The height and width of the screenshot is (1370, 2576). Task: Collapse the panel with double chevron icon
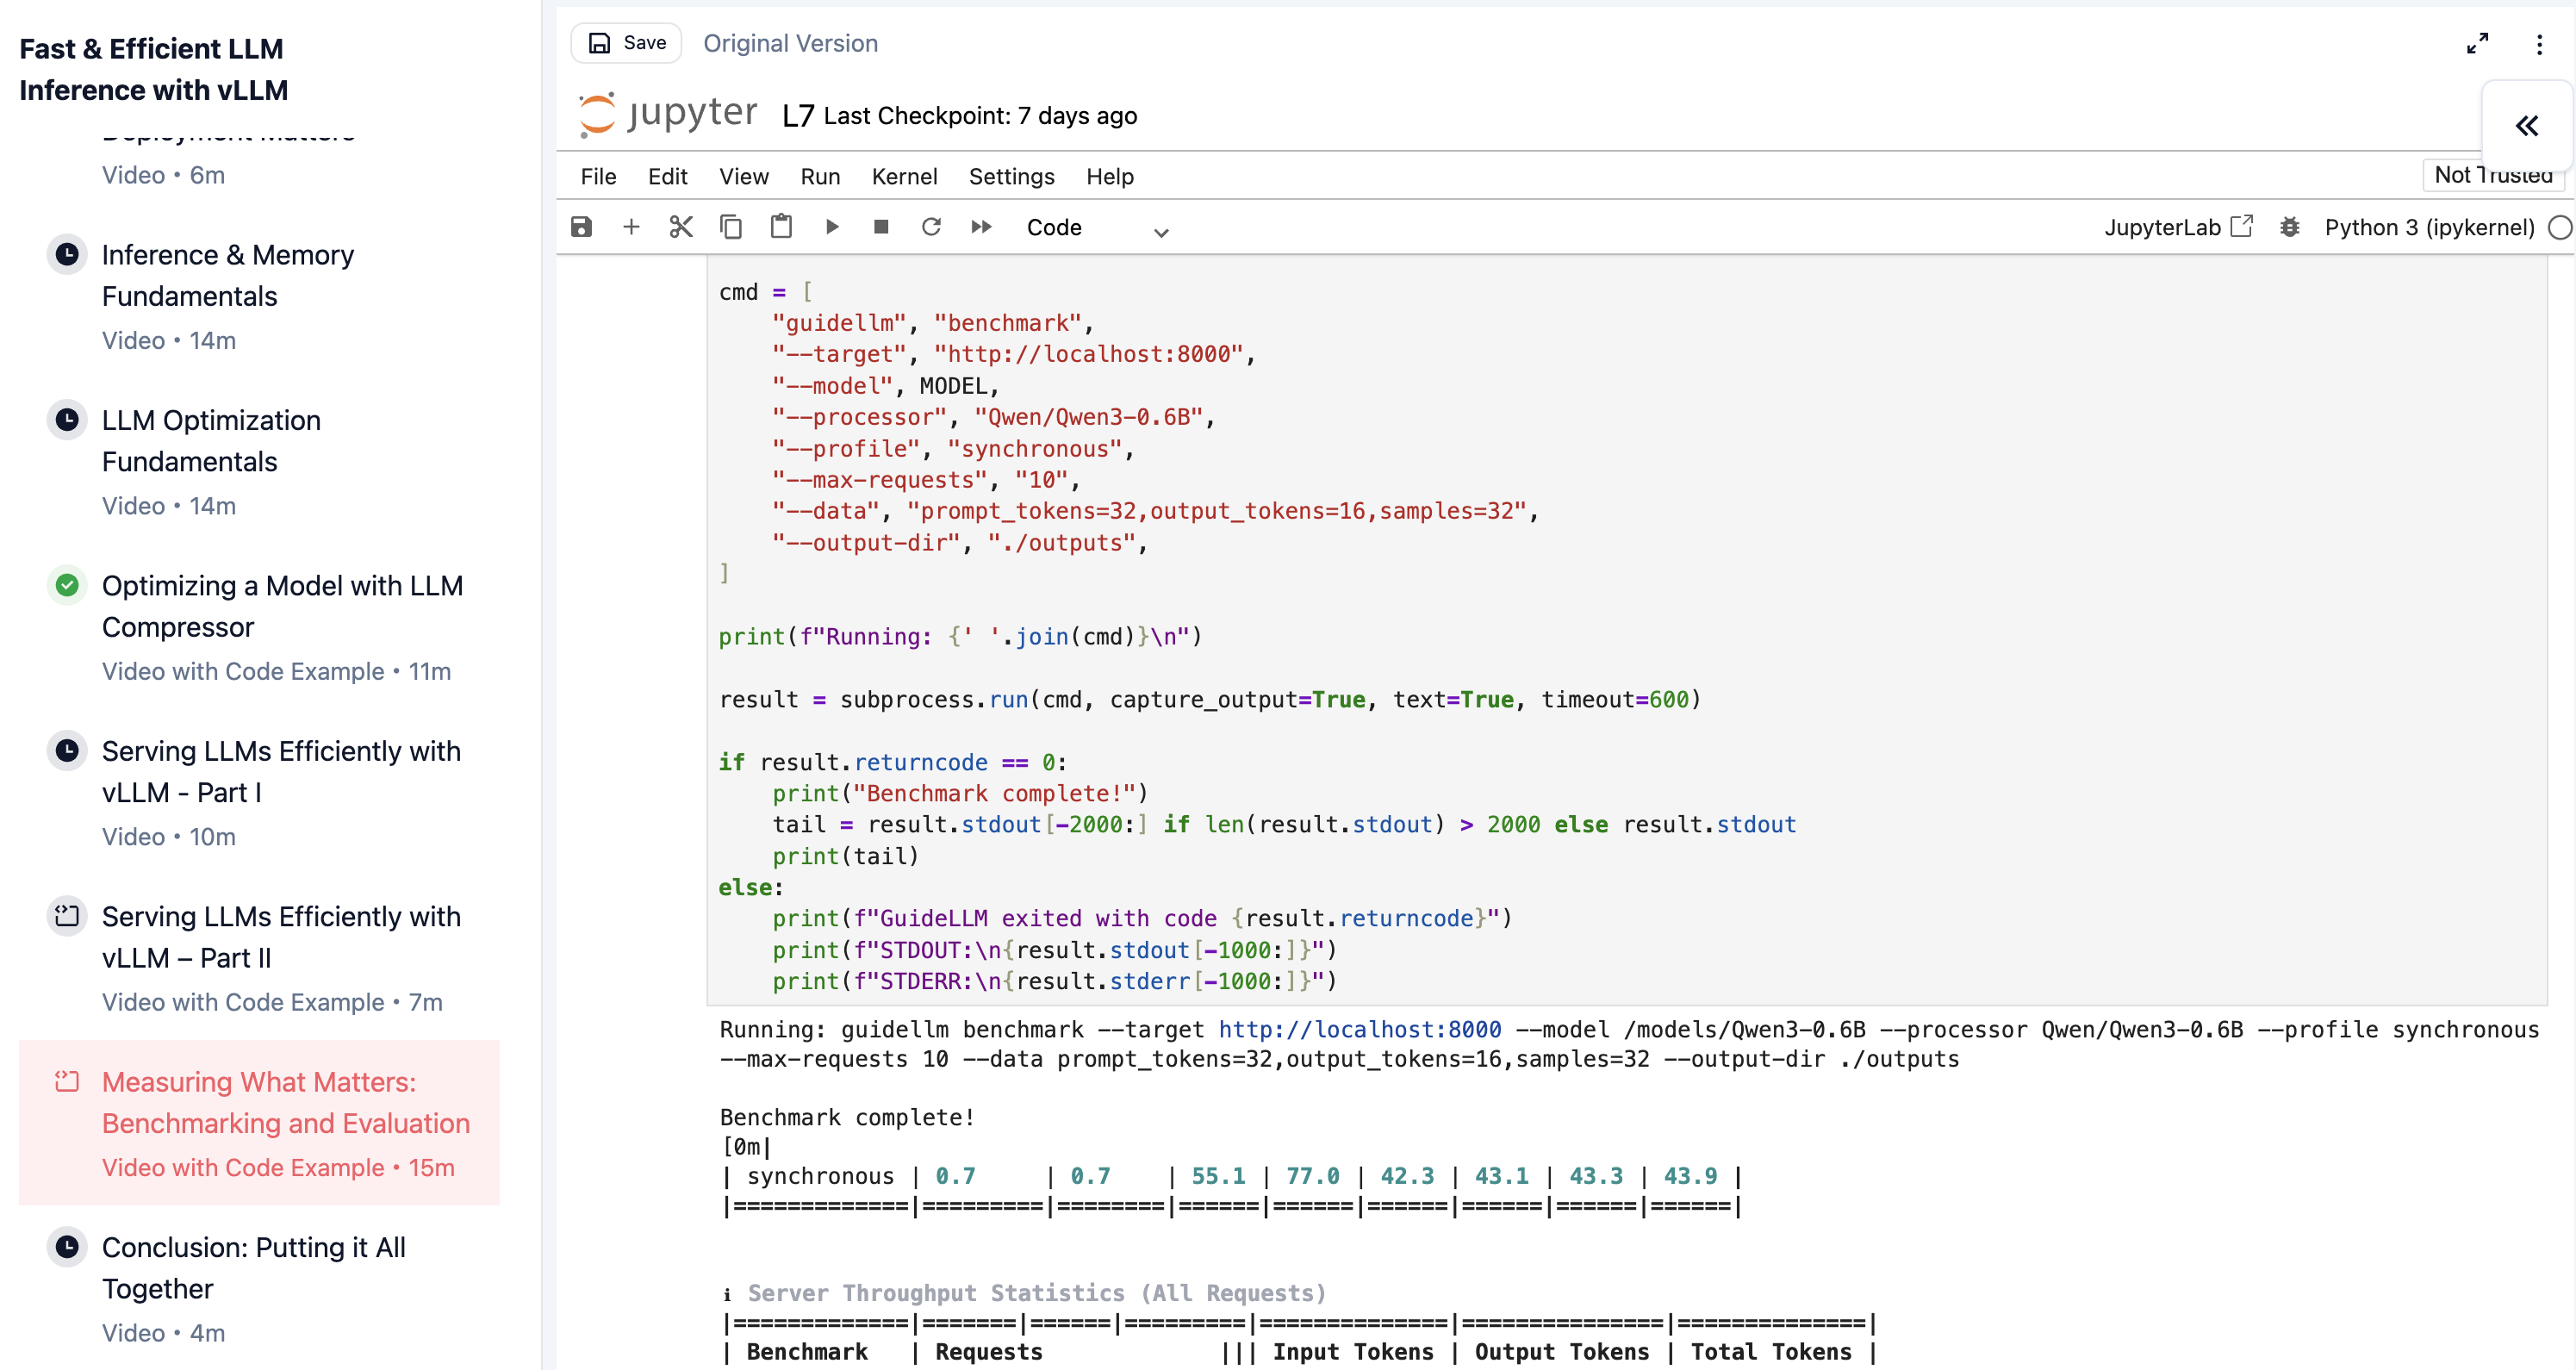[2527, 126]
